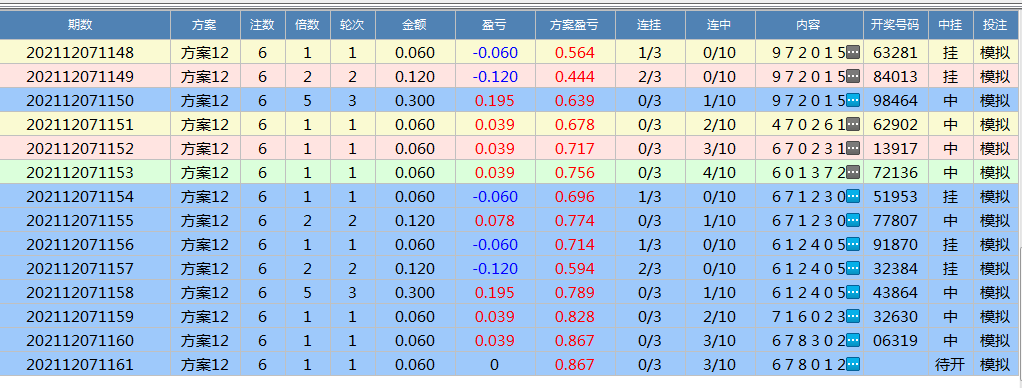The width and height of the screenshot is (1022, 388).
Task: Click the blue ellipsis icon in row 202112071154
Action: pyautogui.click(x=853, y=196)
